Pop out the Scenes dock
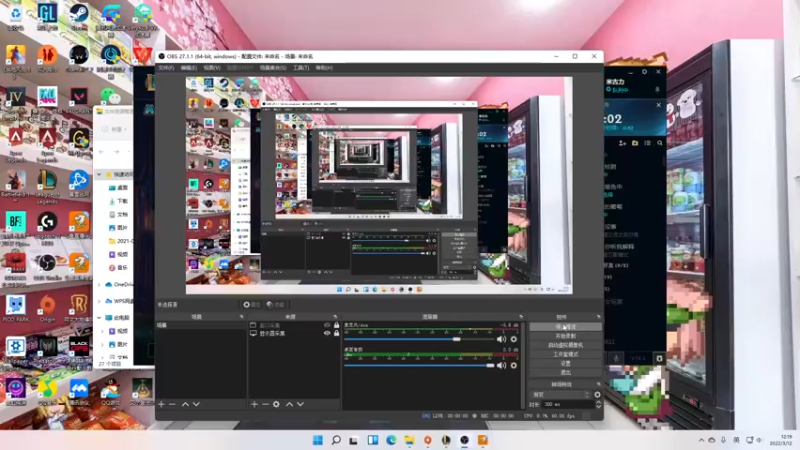This screenshot has width=800, height=450. click(242, 317)
